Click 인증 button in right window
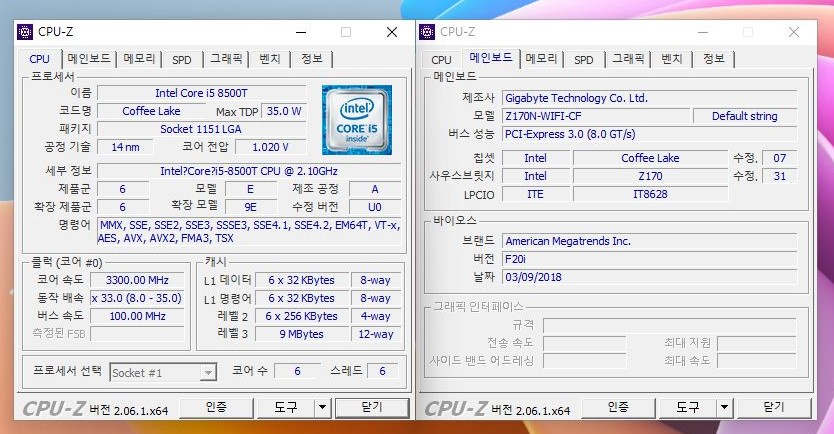 (x=618, y=408)
